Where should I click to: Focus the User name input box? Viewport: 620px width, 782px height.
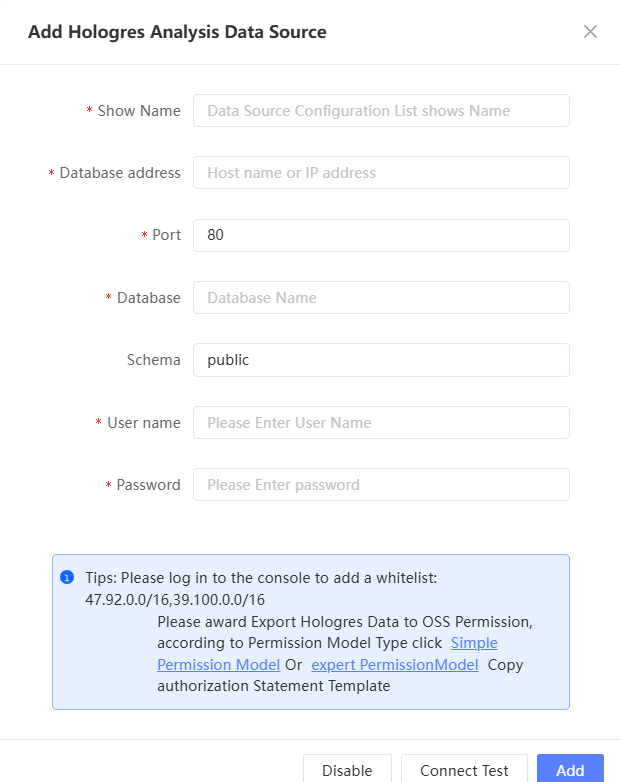point(381,423)
